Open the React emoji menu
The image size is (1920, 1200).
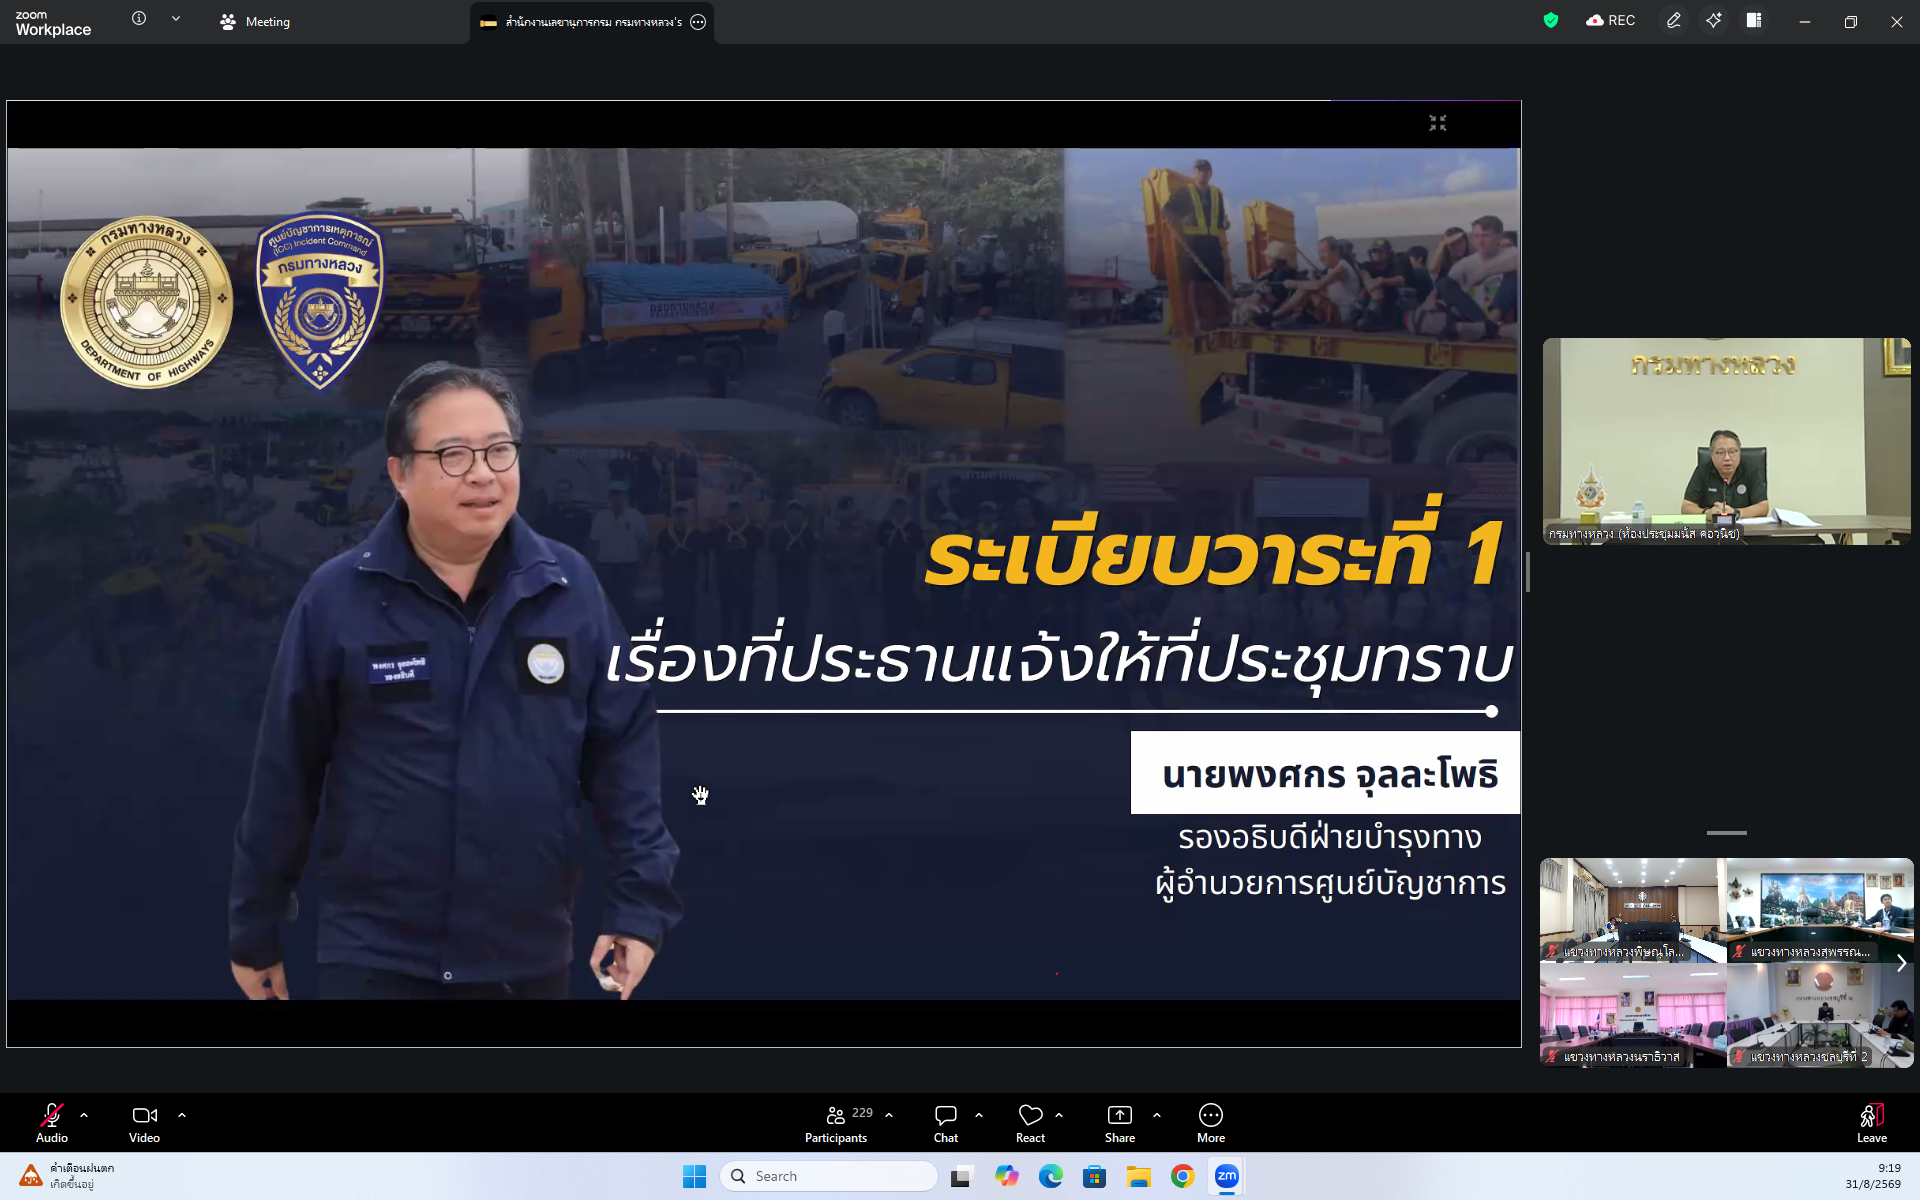point(1030,1122)
